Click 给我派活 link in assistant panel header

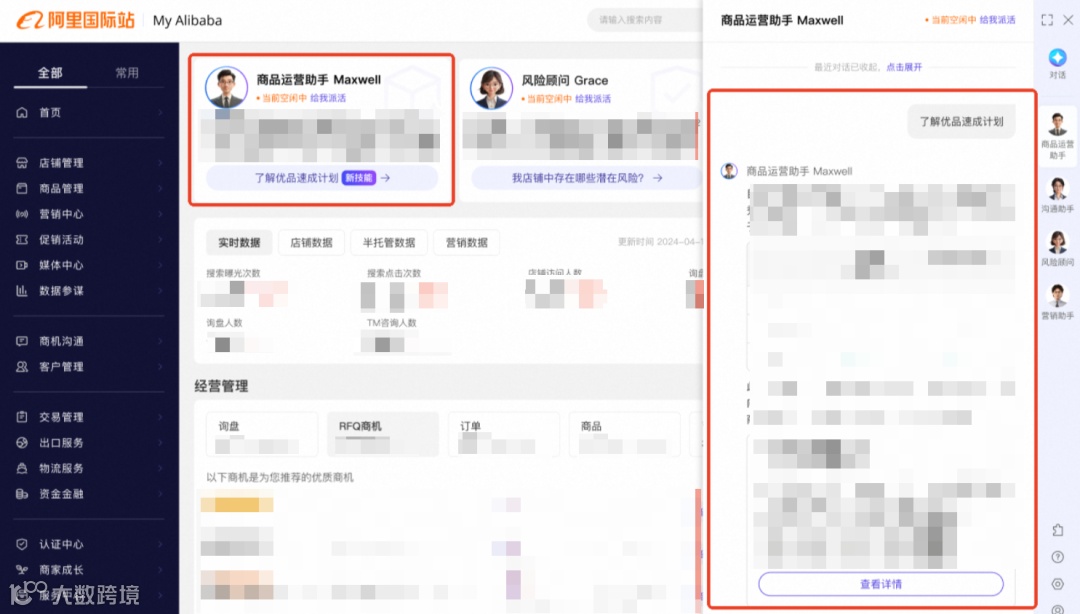pyautogui.click(x=997, y=20)
